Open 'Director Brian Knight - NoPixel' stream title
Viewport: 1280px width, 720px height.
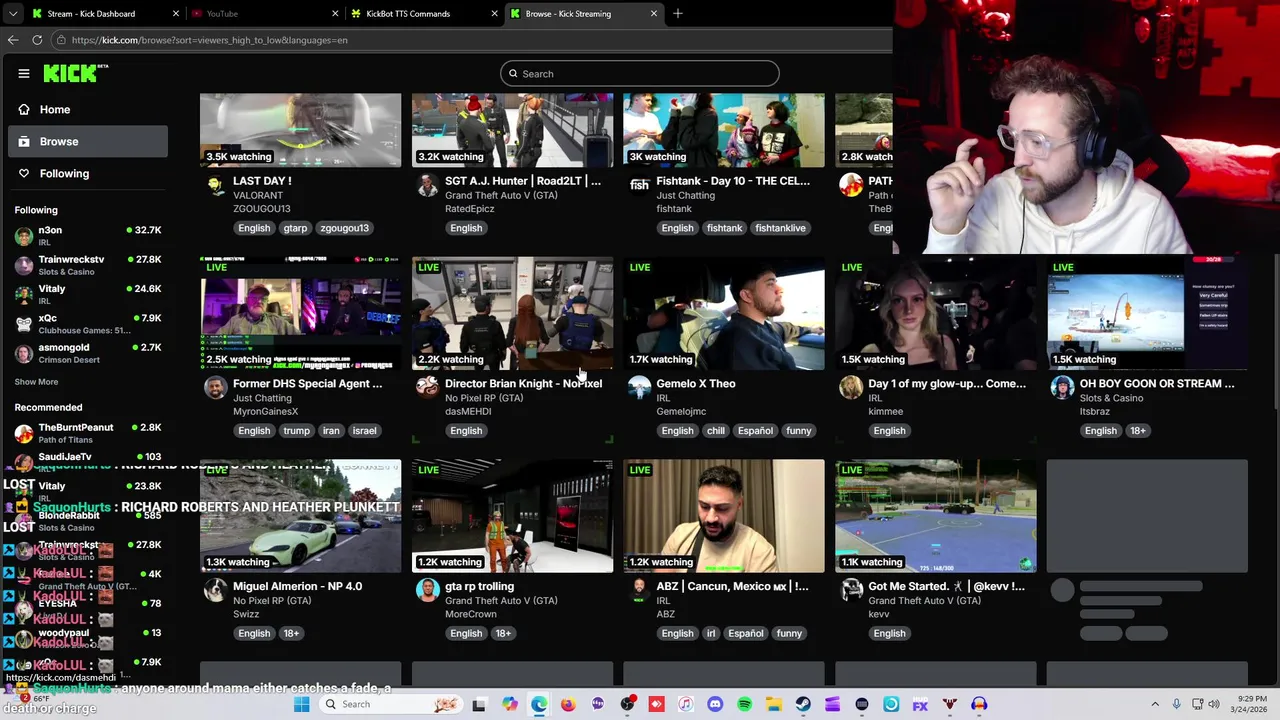point(523,384)
